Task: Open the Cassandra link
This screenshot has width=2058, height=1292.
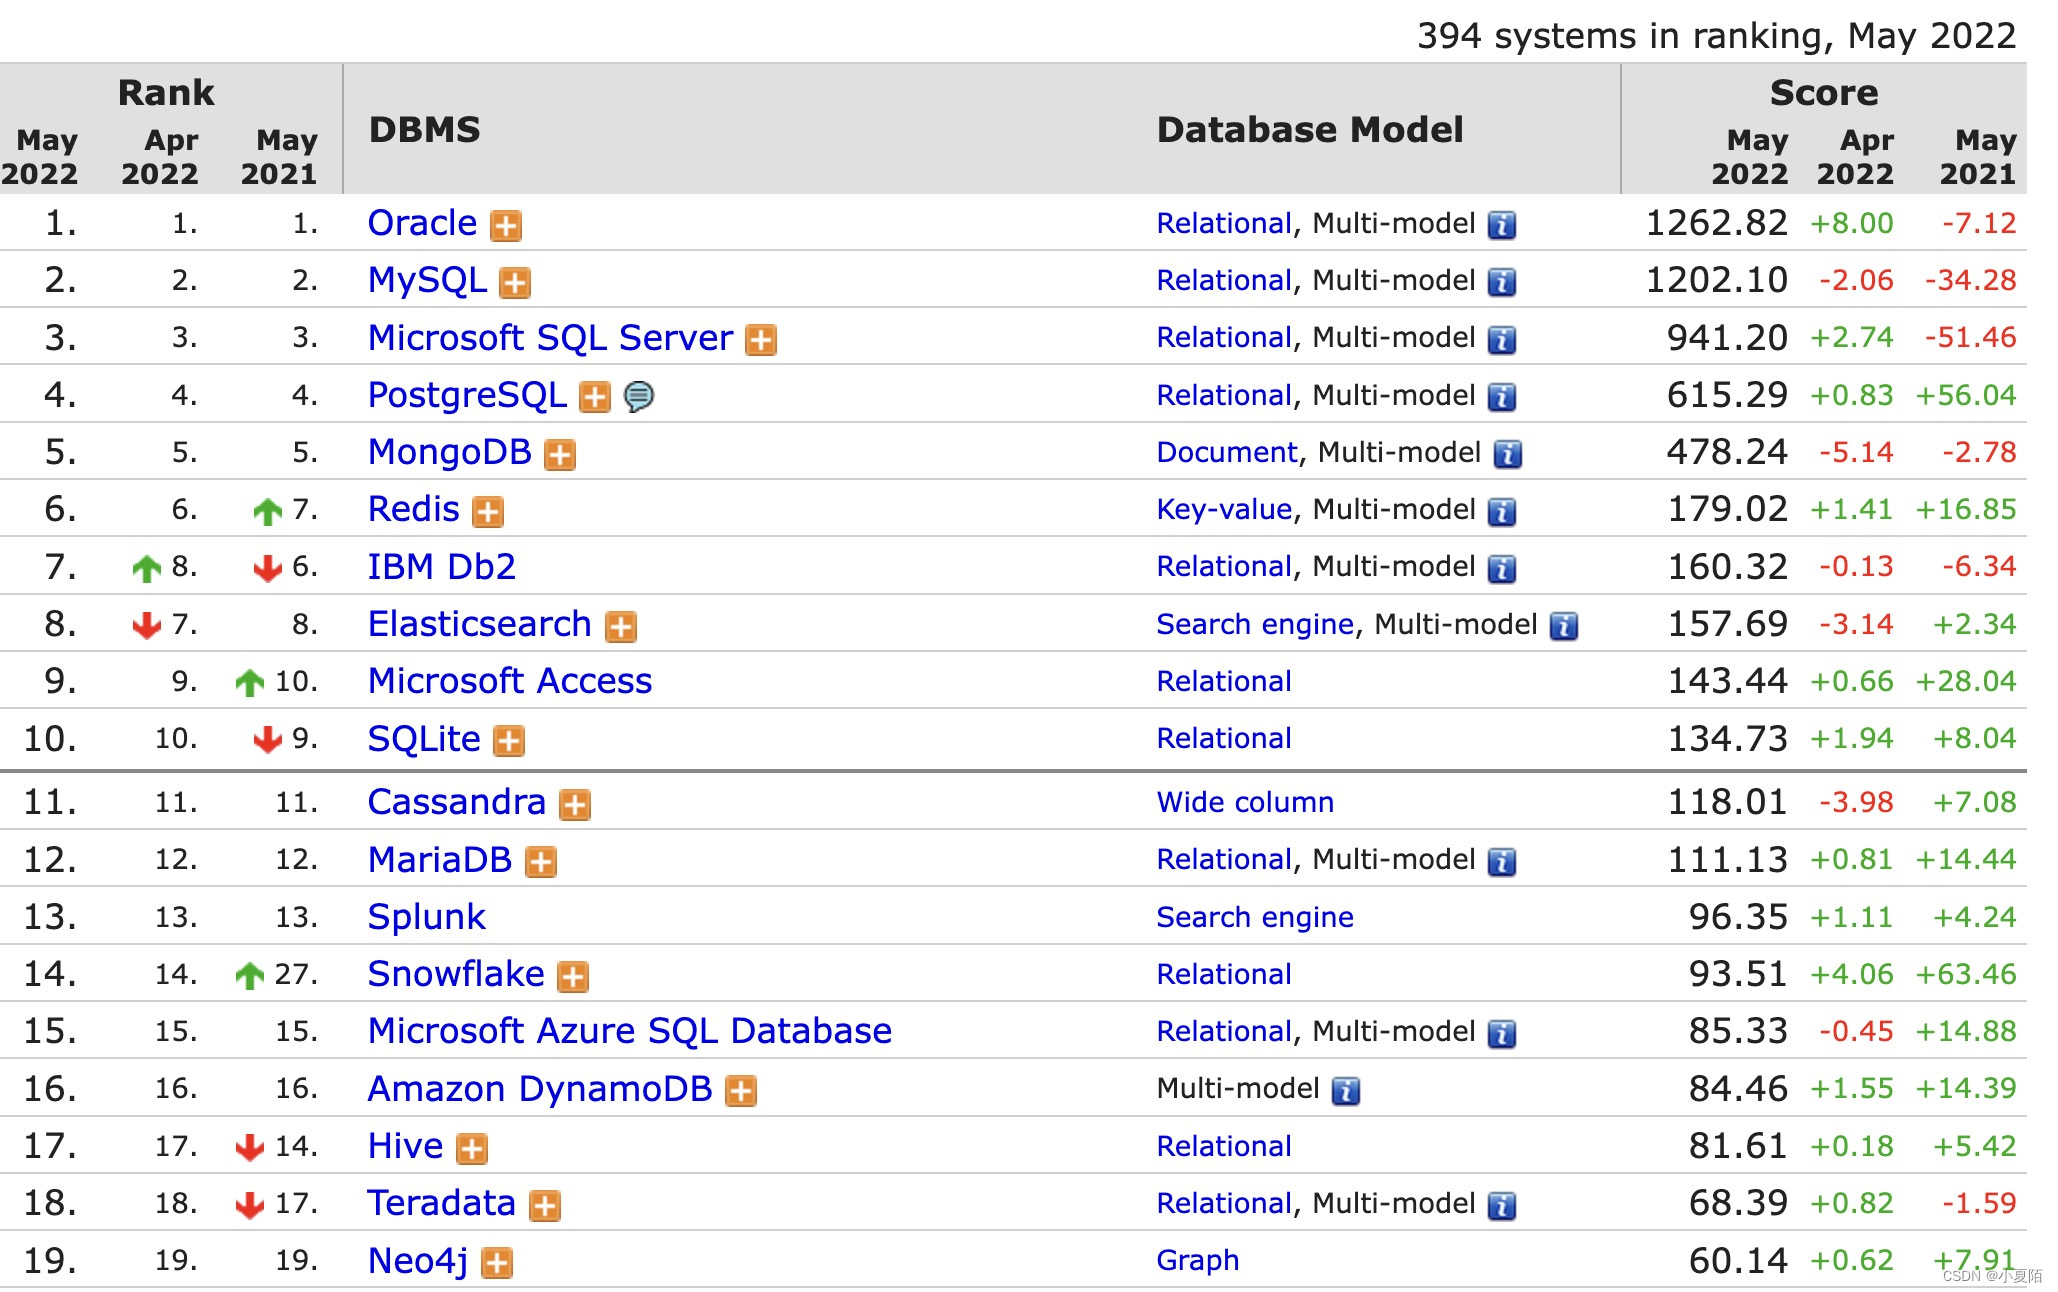Action: (x=457, y=802)
